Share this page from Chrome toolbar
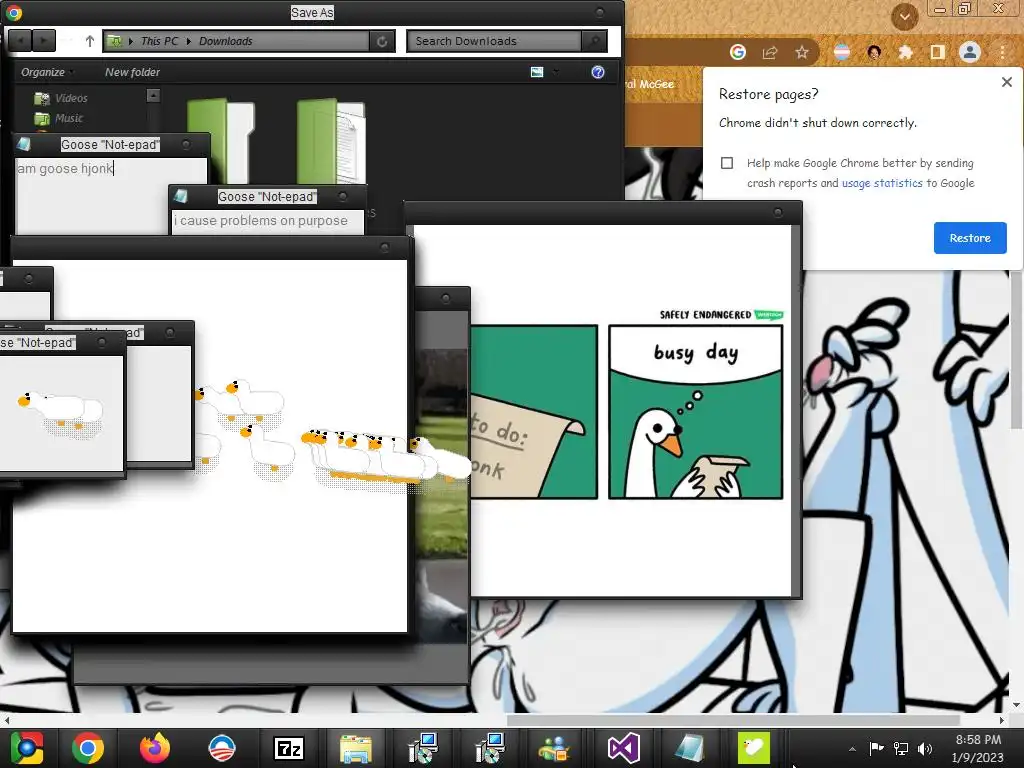 pyautogui.click(x=770, y=52)
